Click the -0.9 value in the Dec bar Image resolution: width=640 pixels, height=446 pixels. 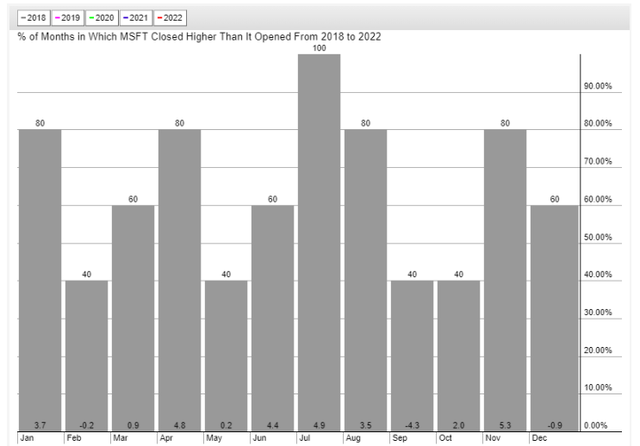click(x=554, y=425)
